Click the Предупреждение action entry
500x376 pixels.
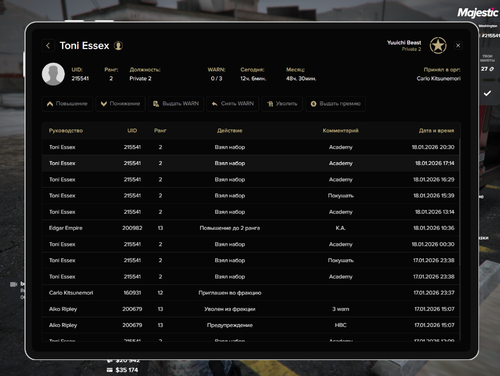click(230, 325)
